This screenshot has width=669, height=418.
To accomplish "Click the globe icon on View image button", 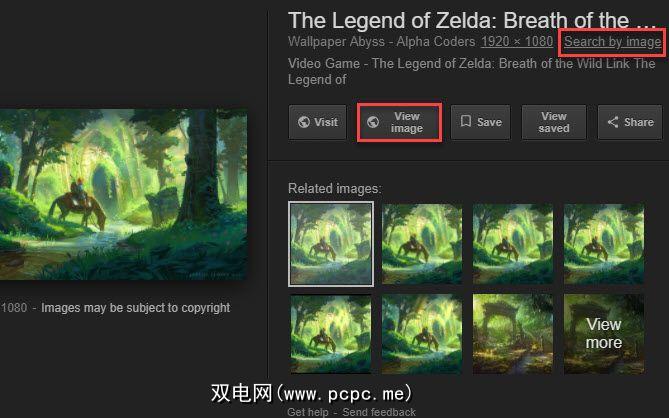I will [373, 122].
